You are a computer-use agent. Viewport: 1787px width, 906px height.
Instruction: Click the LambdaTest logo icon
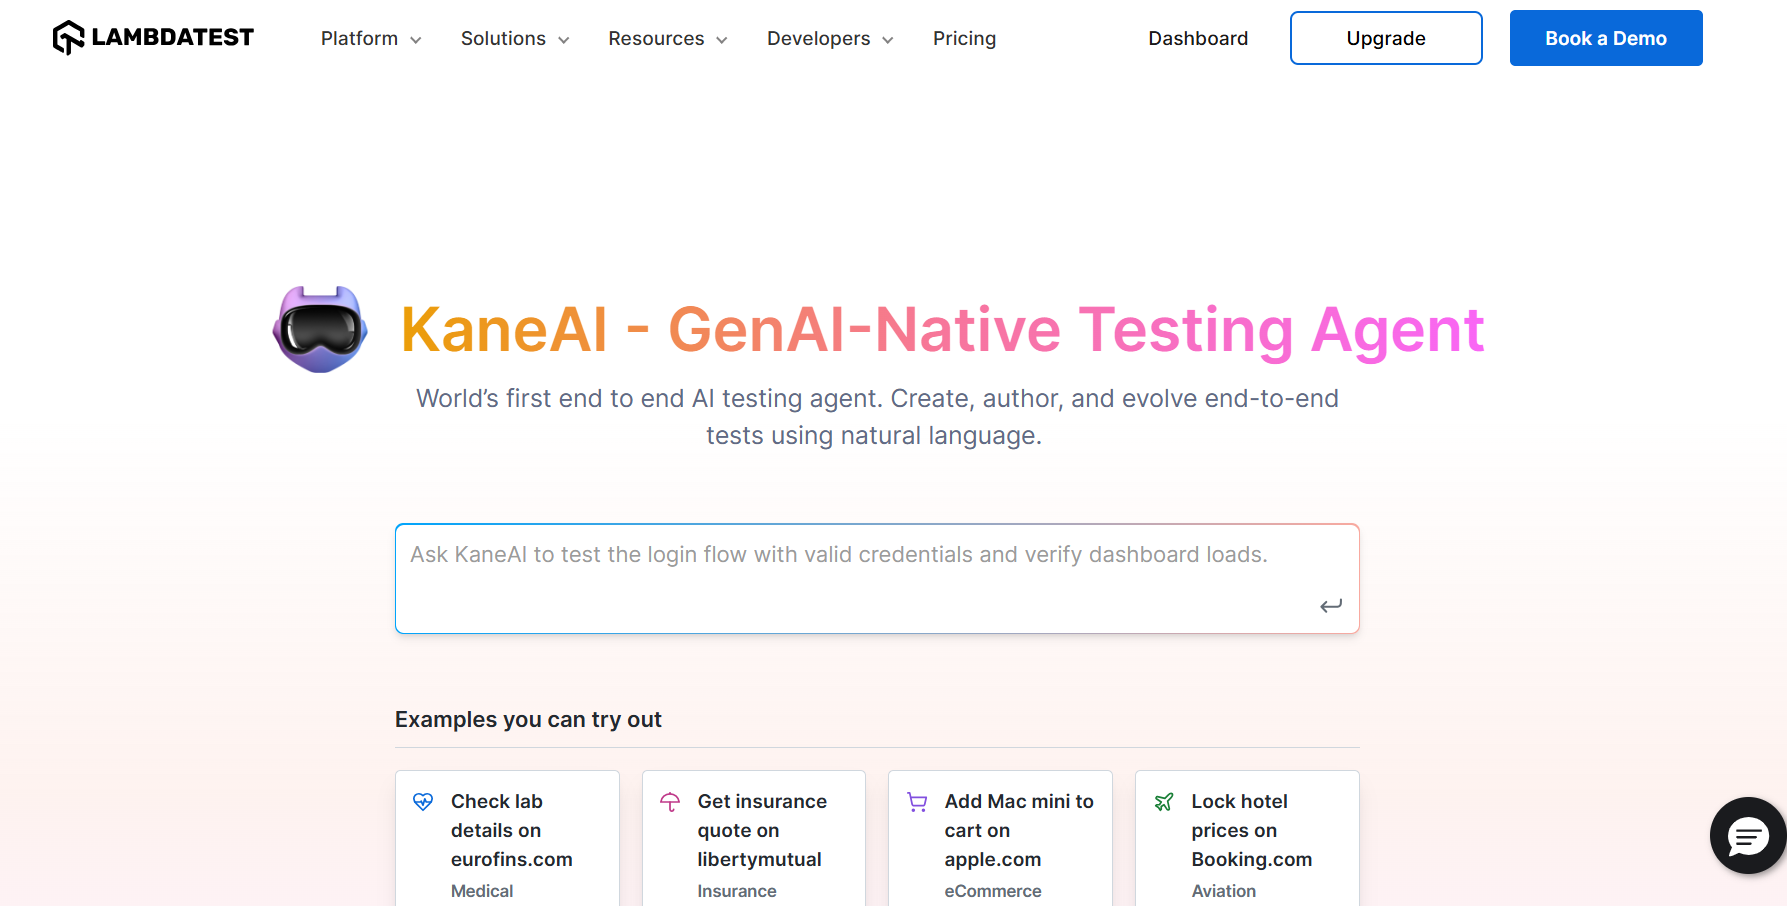(68, 38)
